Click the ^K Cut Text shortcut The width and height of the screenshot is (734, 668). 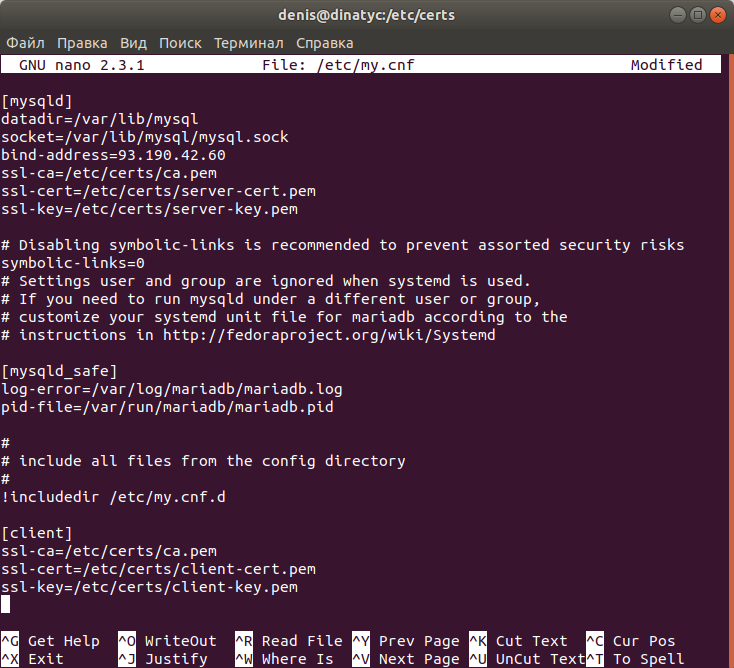[x=518, y=641]
